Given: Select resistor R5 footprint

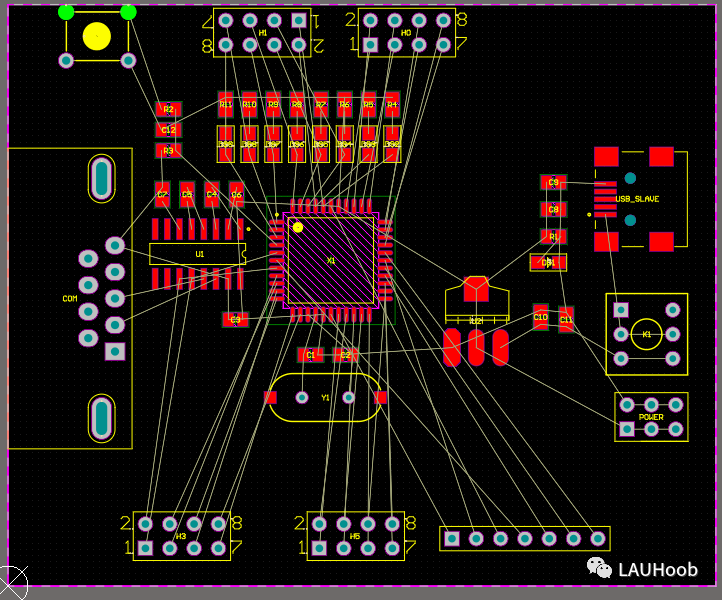Looking at the screenshot, I should tap(368, 105).
